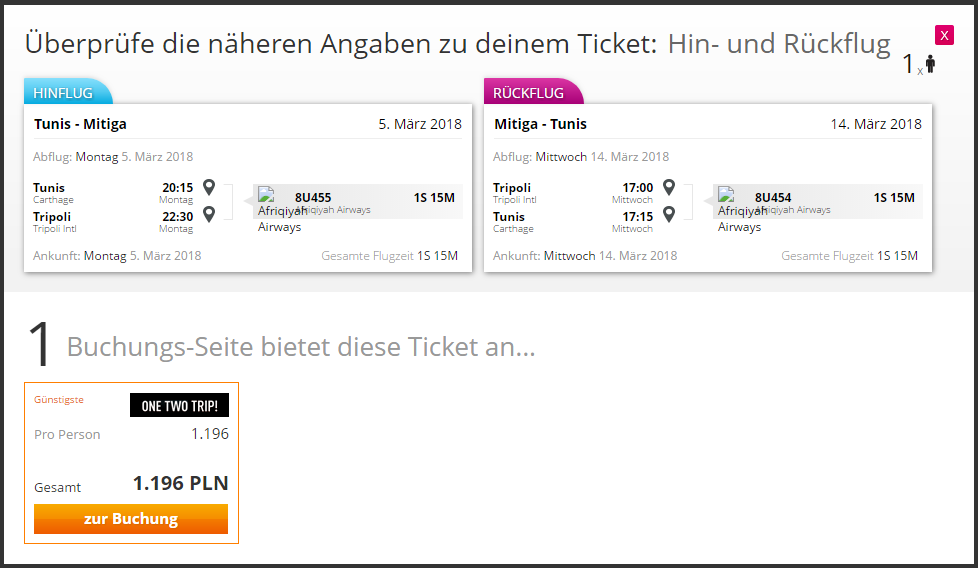Click the Mitiga - Tunis route heading
Screen dimensions: 978x568
coord(540,124)
